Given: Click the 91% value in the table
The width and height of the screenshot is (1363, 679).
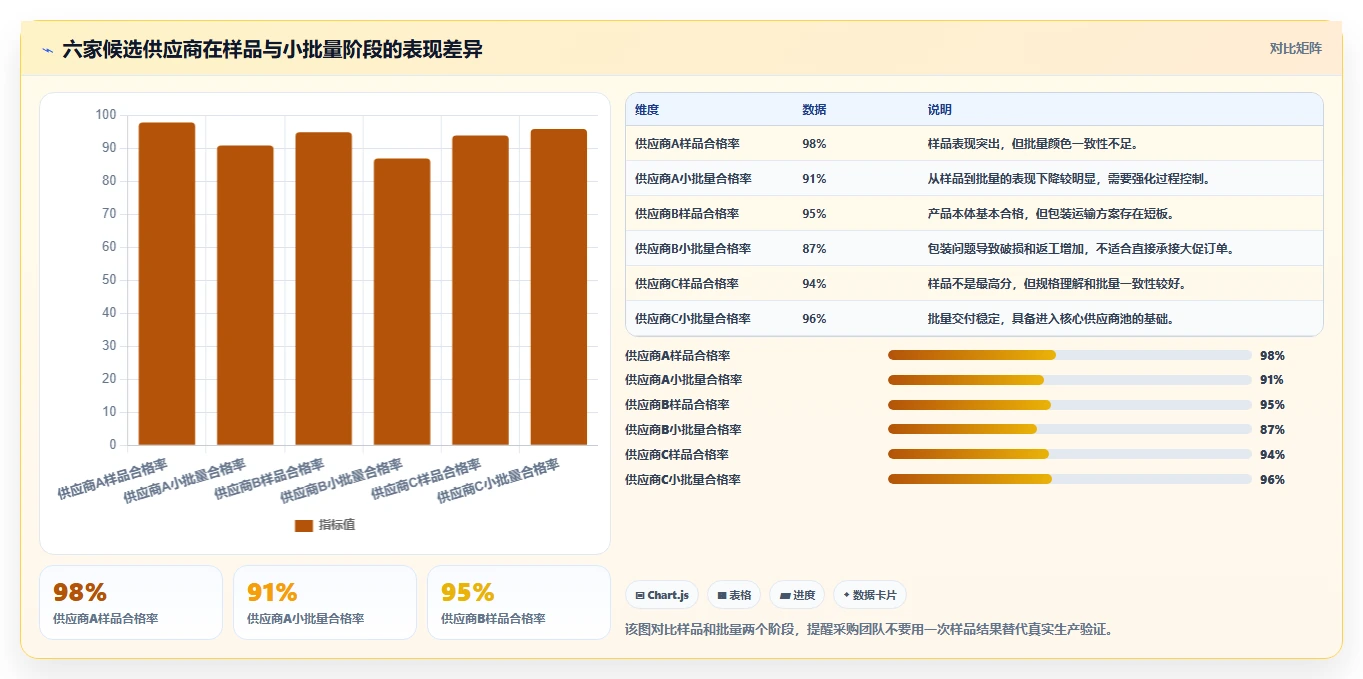Looking at the screenshot, I should pyautogui.click(x=814, y=179).
